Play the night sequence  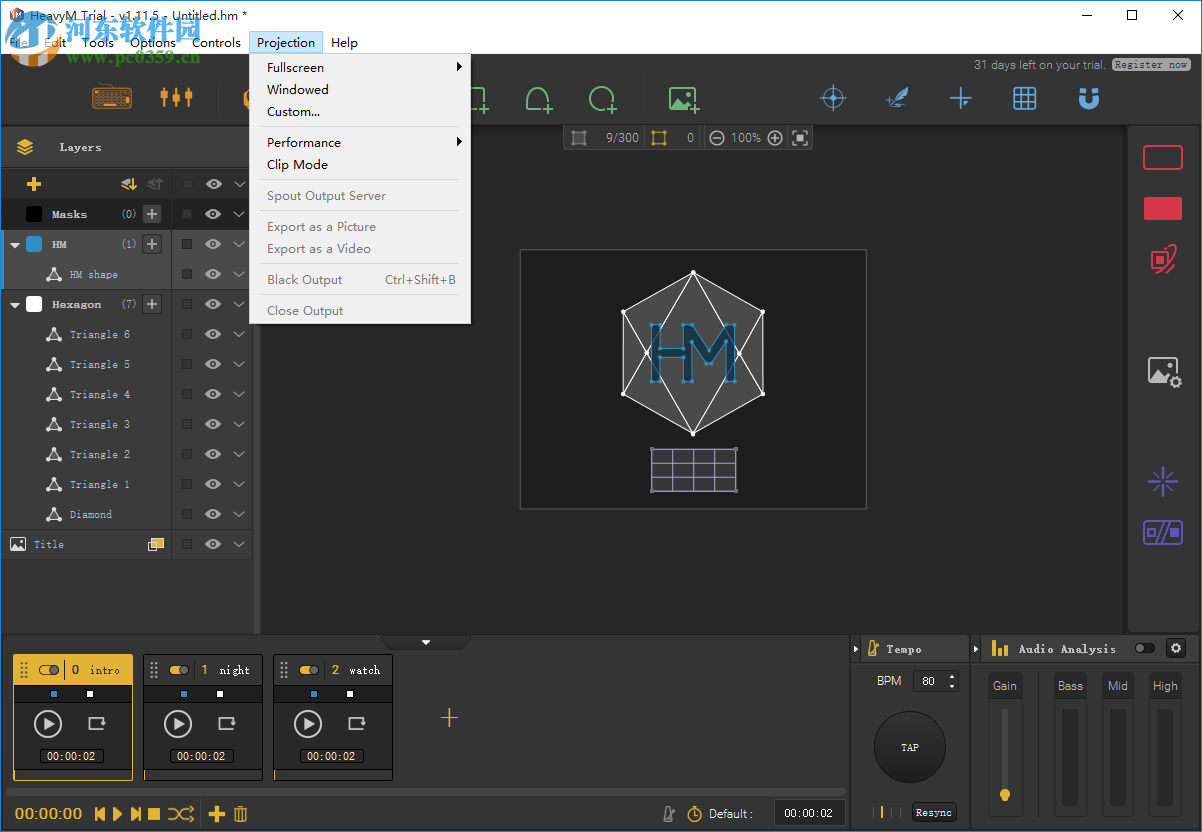point(178,724)
